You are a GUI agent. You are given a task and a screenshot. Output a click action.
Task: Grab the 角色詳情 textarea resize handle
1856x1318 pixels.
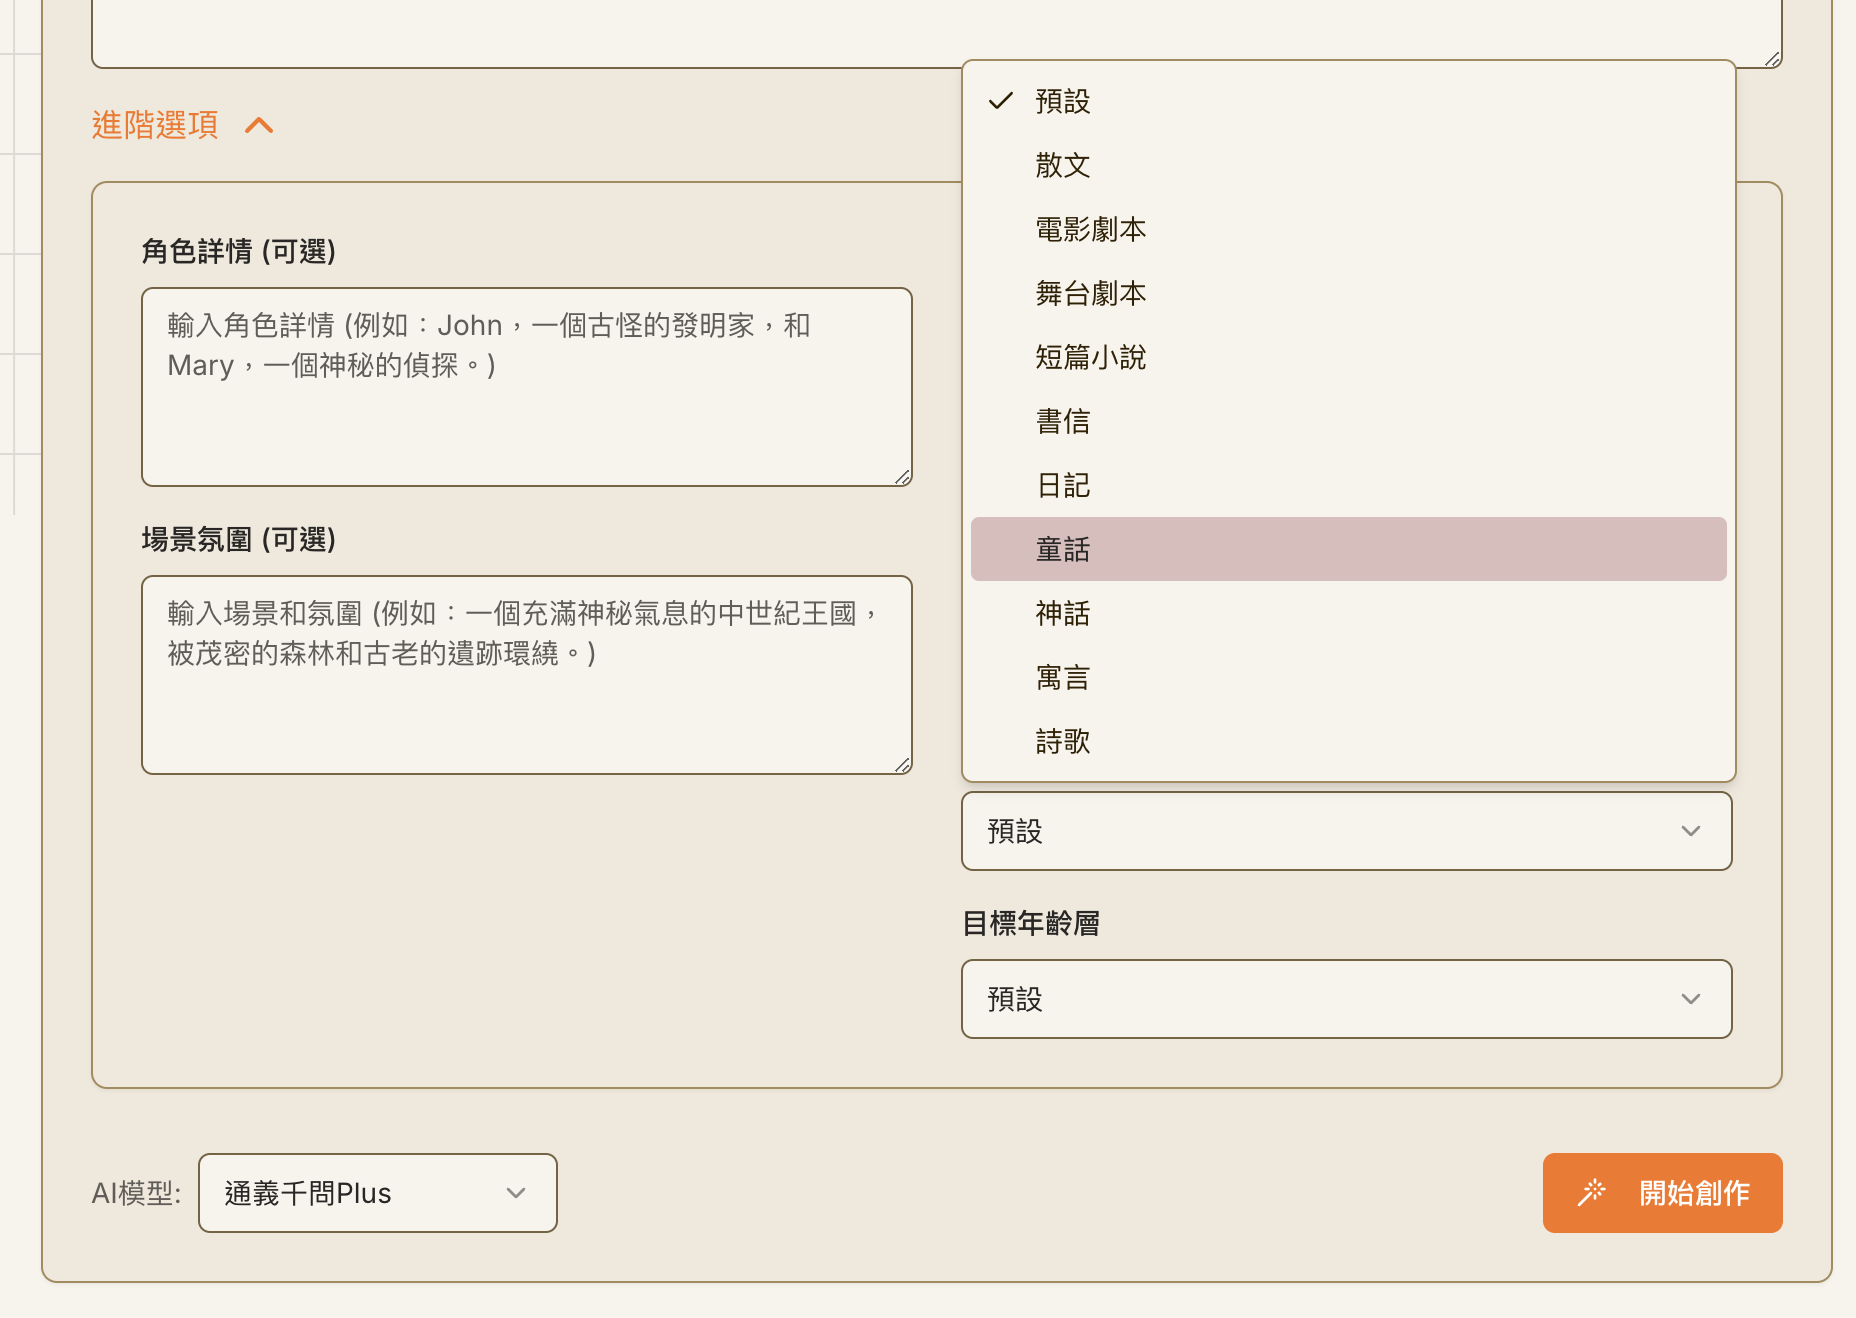pos(902,477)
